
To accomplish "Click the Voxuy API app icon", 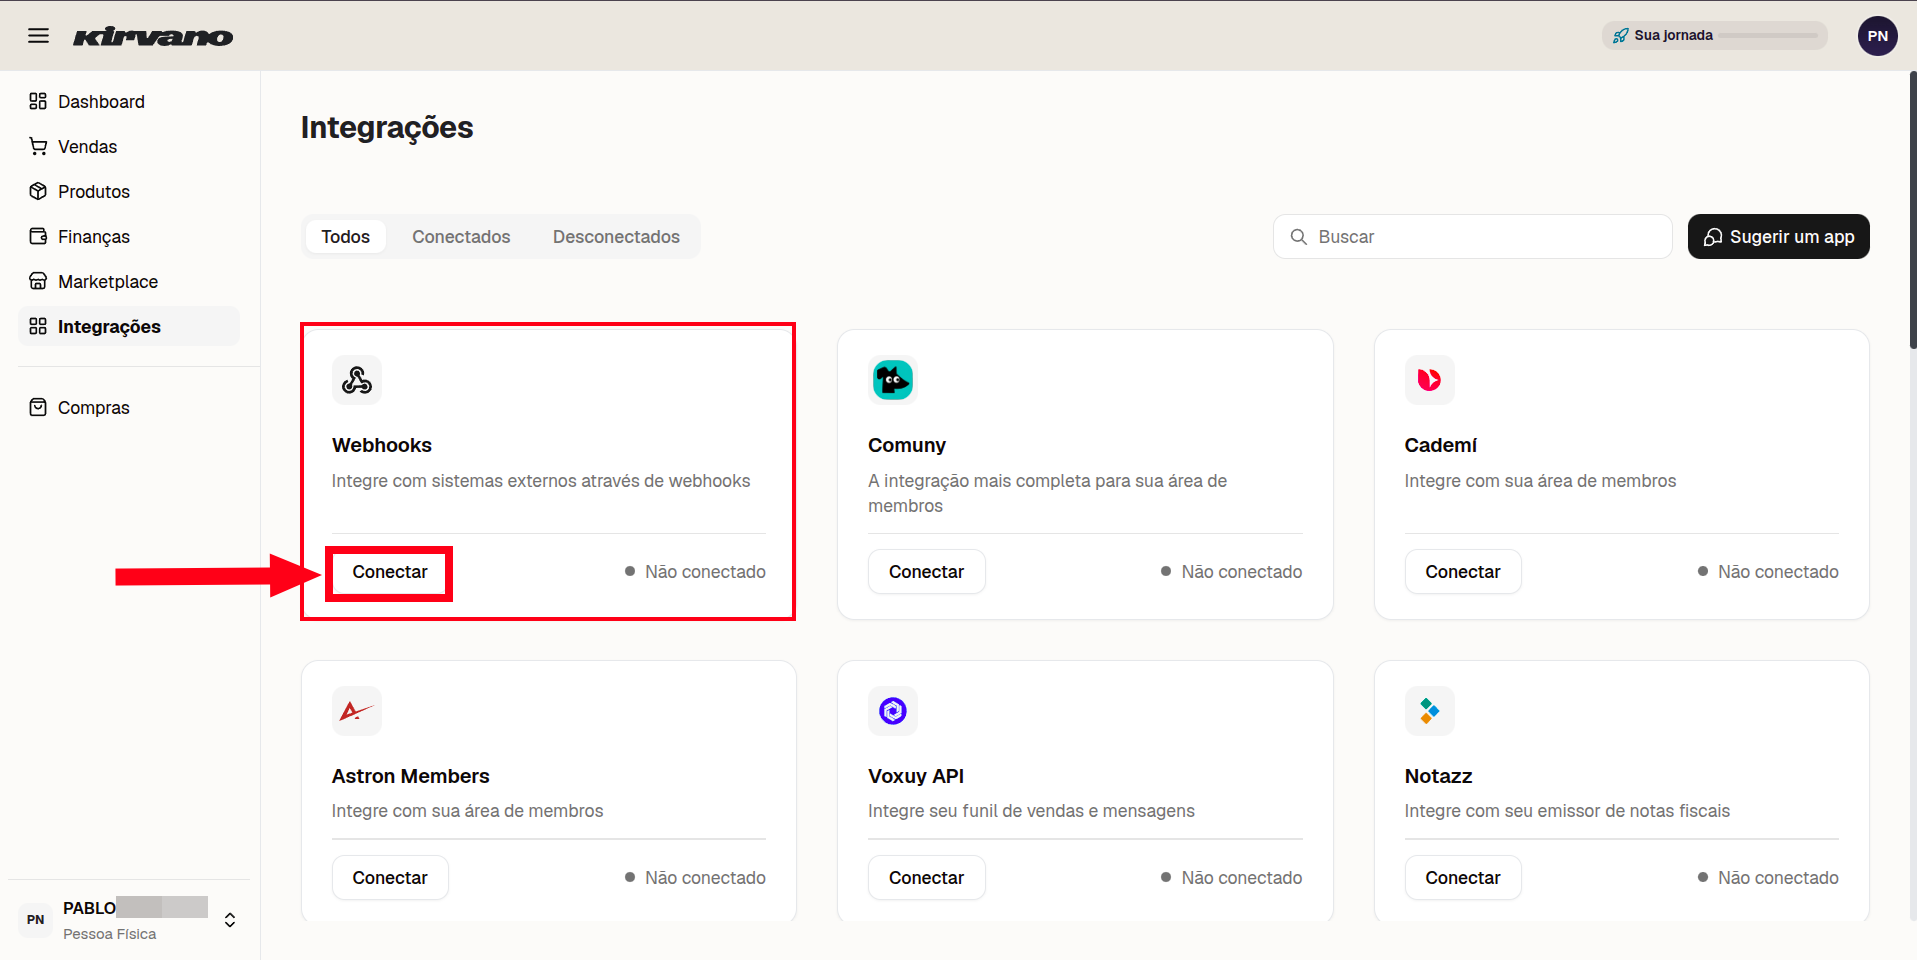I will click(x=893, y=711).
